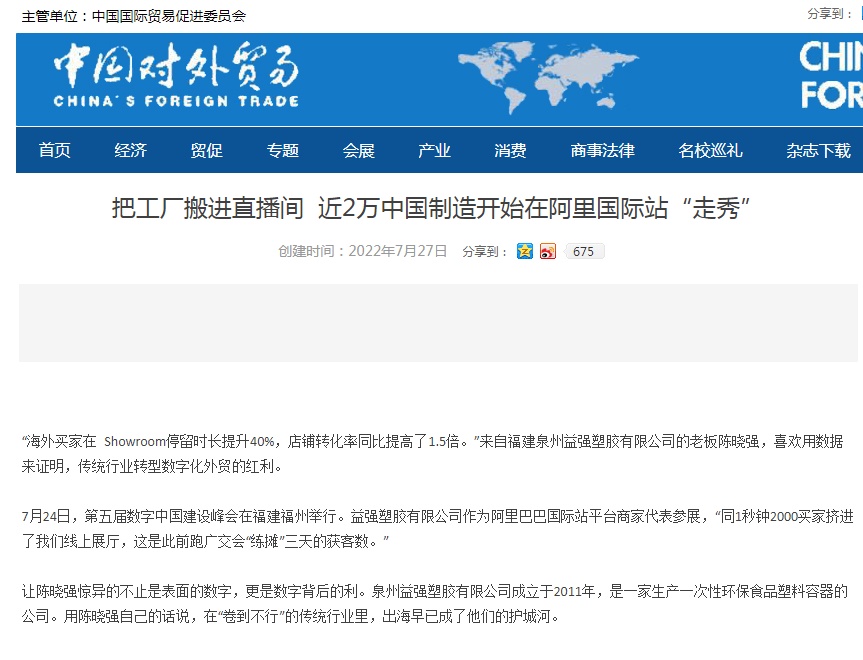The width and height of the screenshot is (863, 660).
Task: Share article via Sina Weibo icon
Action: 547,251
